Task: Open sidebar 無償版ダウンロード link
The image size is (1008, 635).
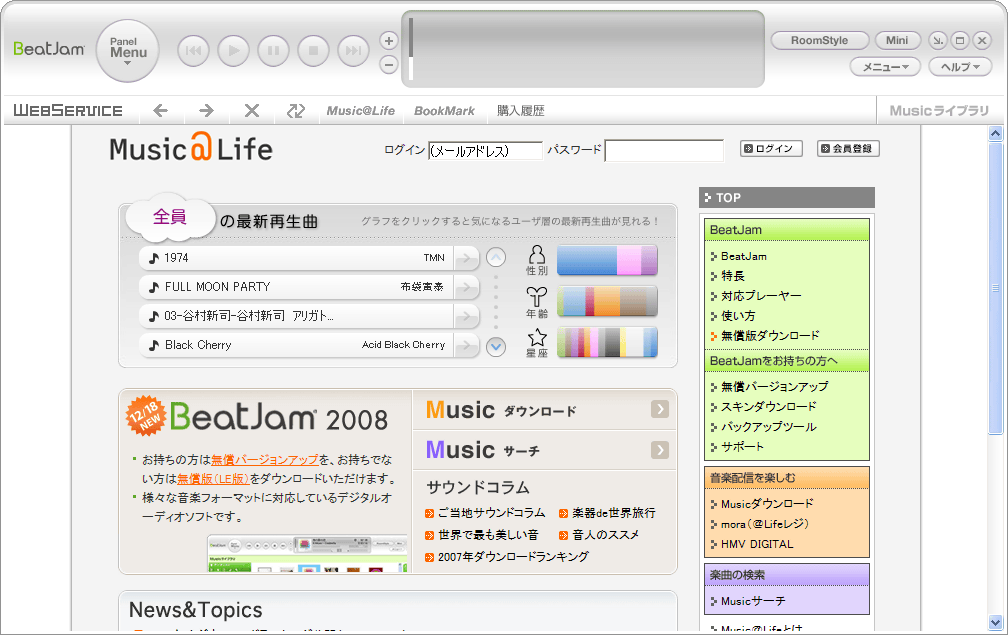Action: pos(770,335)
